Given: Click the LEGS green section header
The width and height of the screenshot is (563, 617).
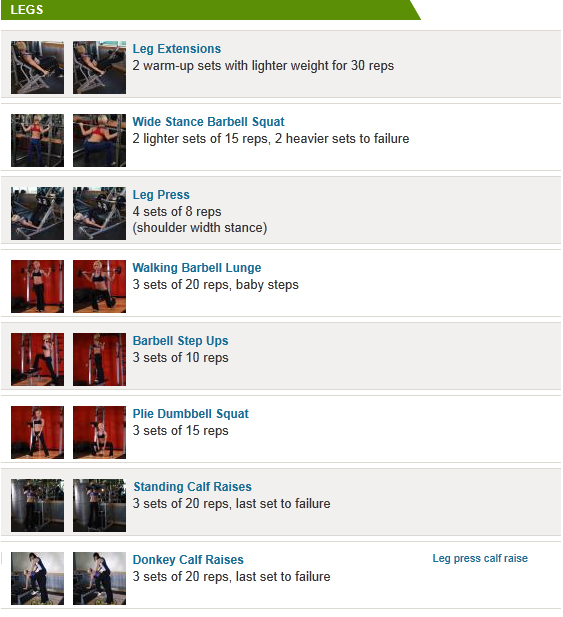Looking at the screenshot, I should 210,10.
